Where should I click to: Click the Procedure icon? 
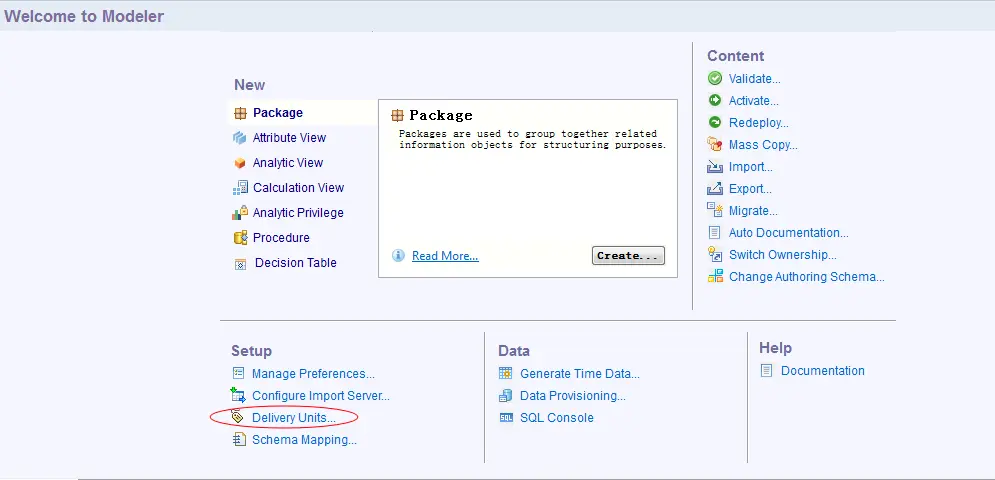(x=240, y=238)
